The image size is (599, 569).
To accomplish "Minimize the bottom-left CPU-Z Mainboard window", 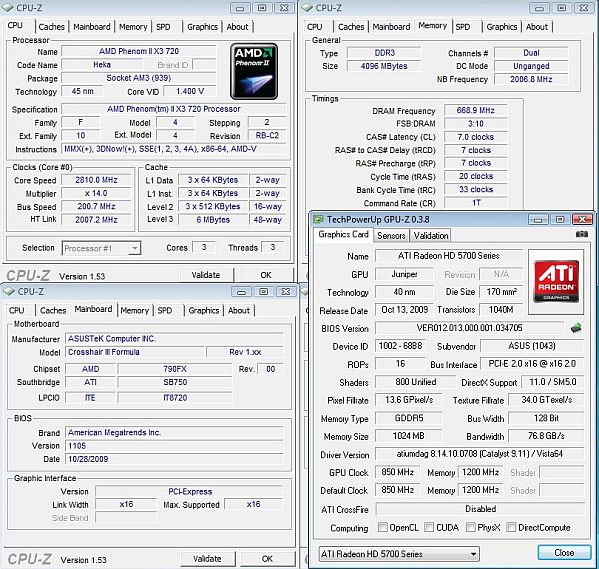I will point(241,292).
